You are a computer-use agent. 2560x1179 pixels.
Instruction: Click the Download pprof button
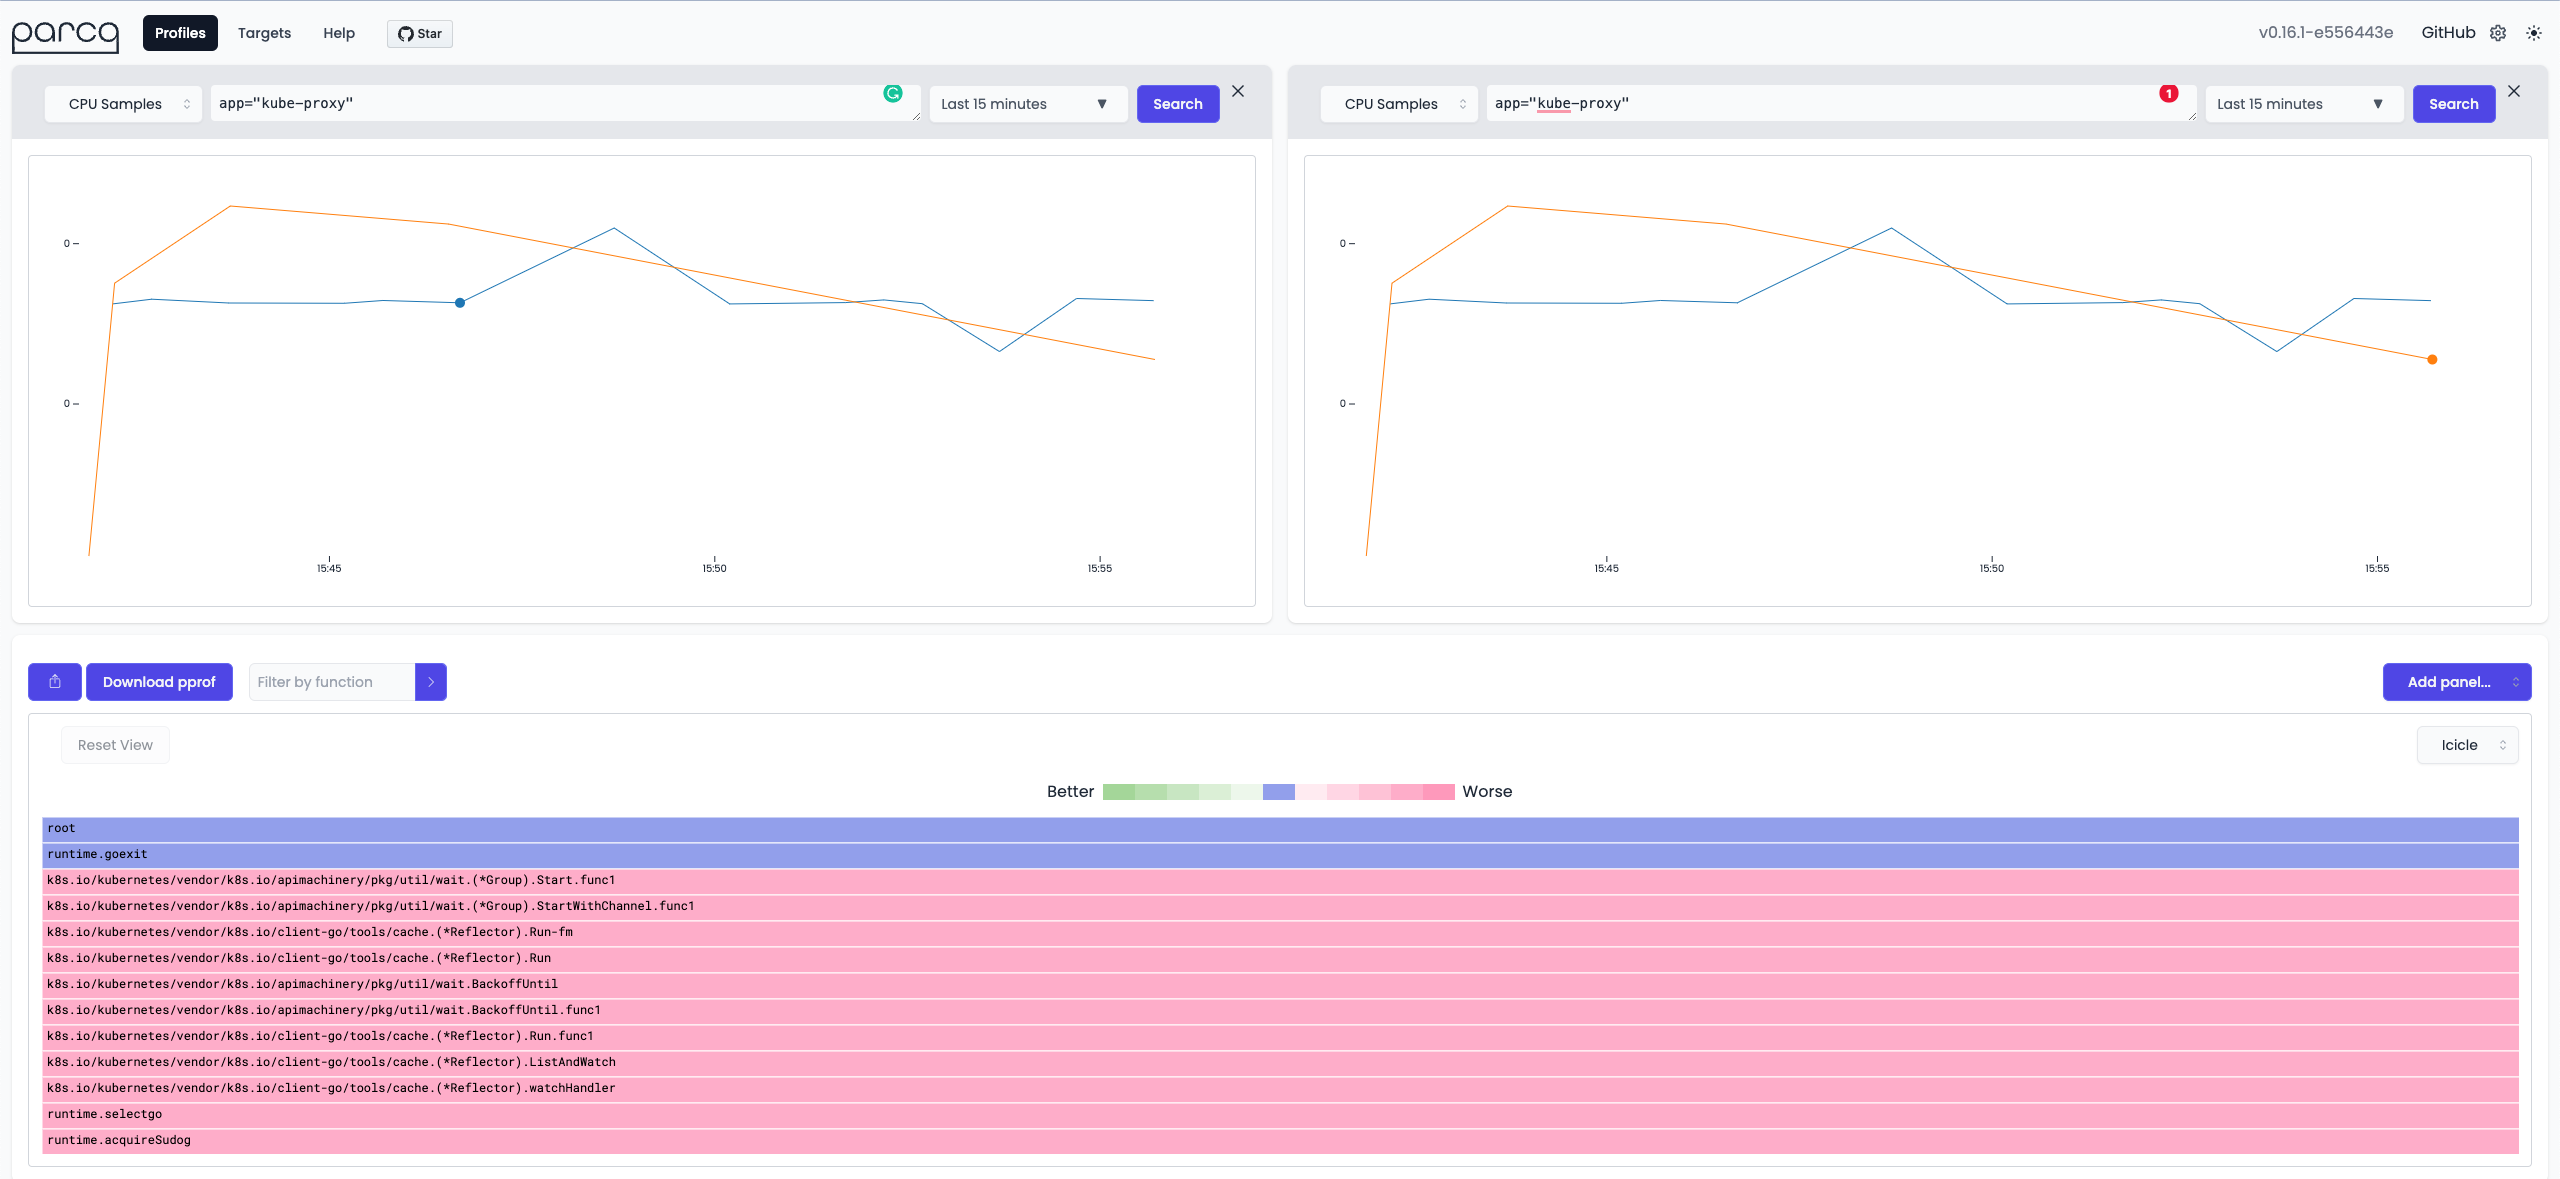pyautogui.click(x=159, y=682)
